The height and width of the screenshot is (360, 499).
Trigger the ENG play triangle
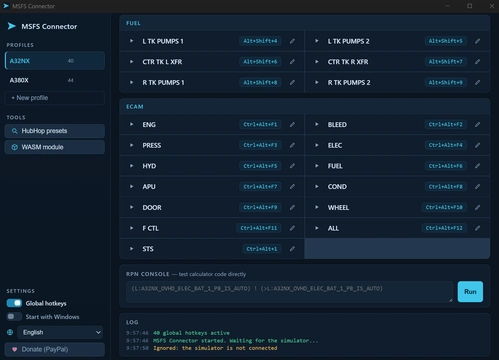tap(131, 124)
